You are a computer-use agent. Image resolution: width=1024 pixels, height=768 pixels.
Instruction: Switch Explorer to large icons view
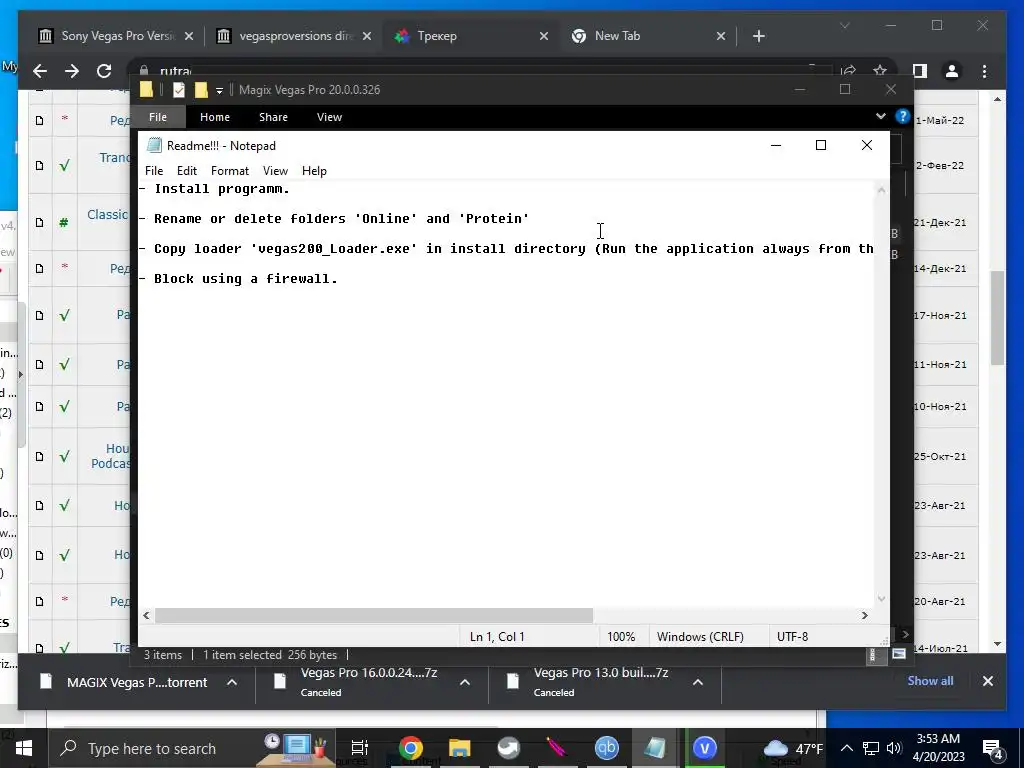coord(899,654)
